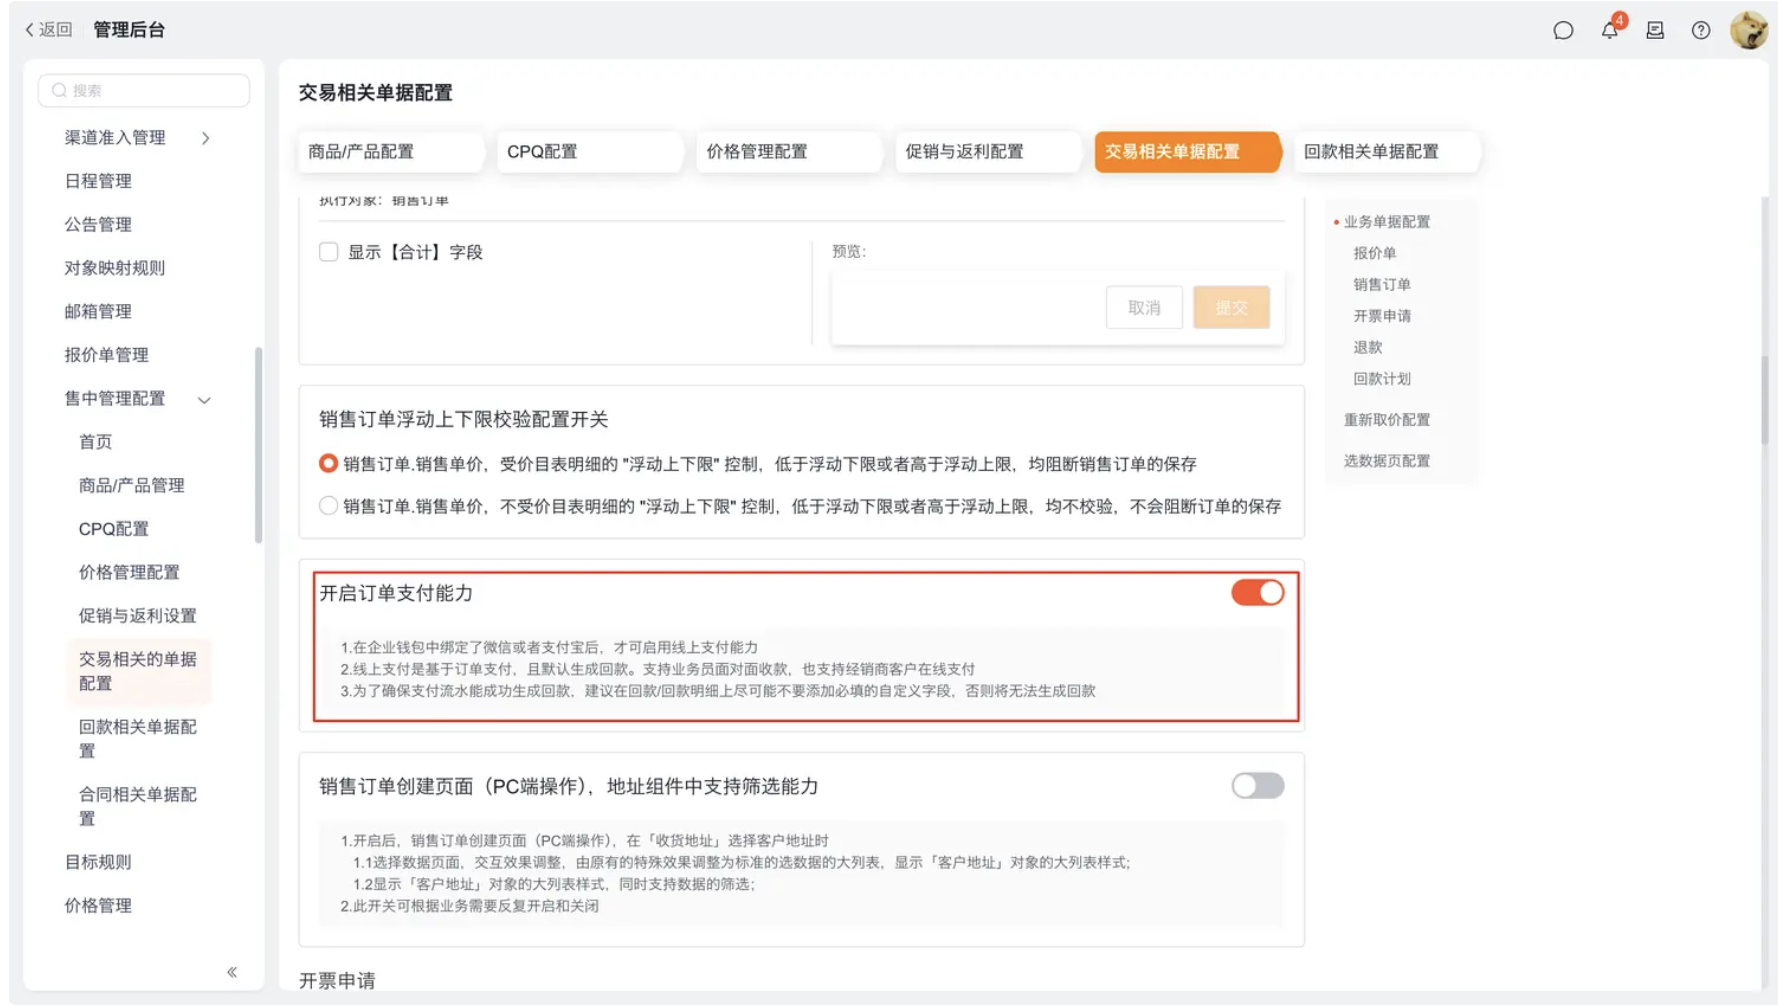
Task: Open sidebar item CPQ配置
Action: [113, 529]
